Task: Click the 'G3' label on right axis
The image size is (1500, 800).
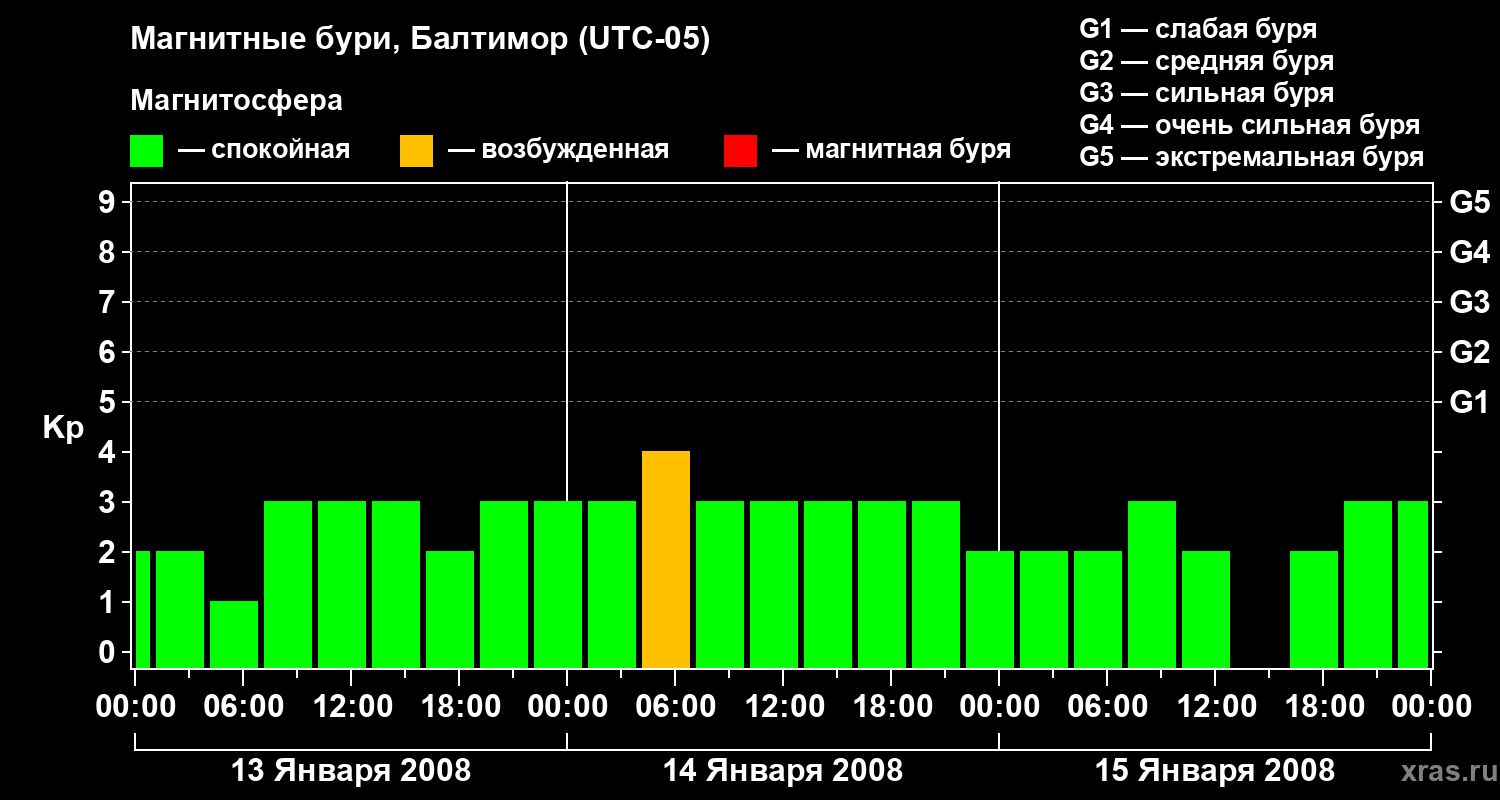Action: 1470,302
